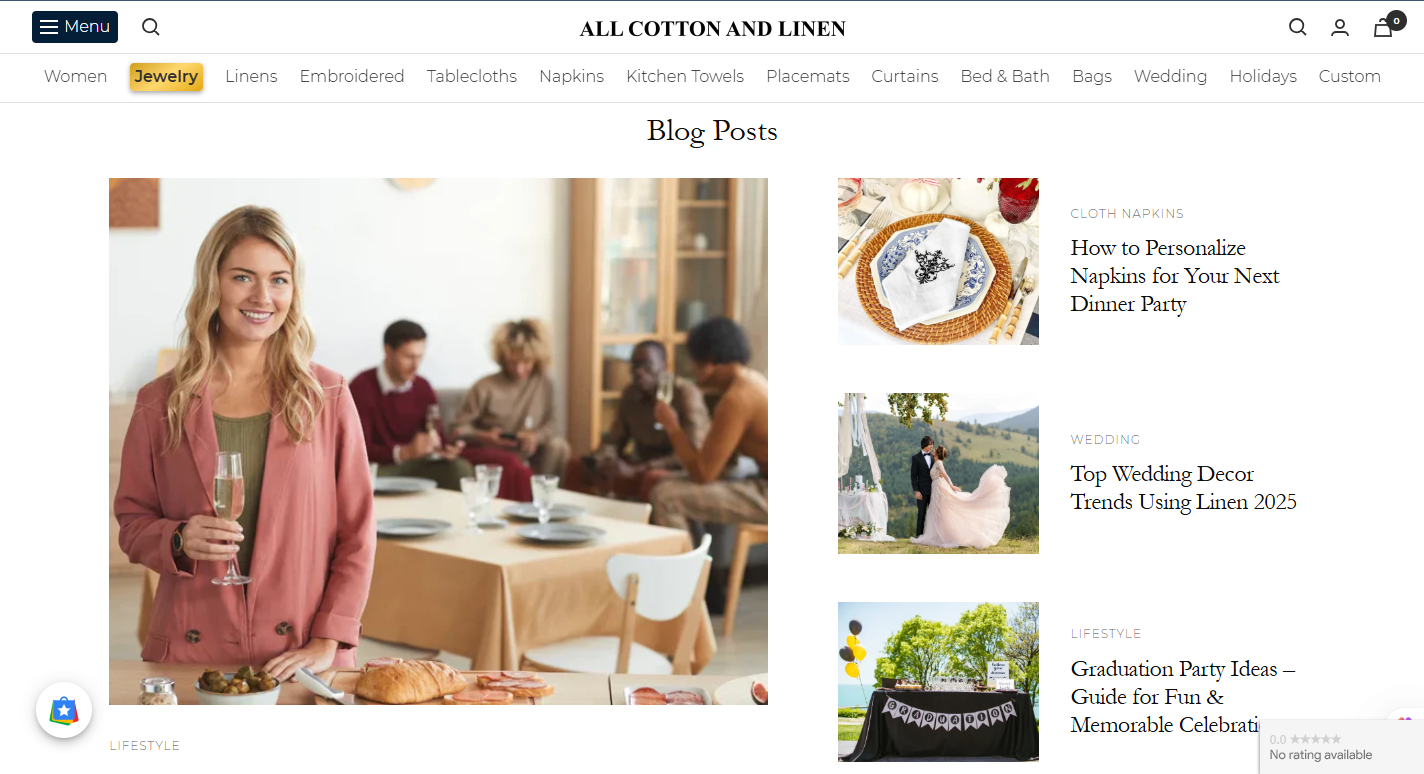Open the hamburger Menu
The image size is (1424, 774).
(74, 27)
